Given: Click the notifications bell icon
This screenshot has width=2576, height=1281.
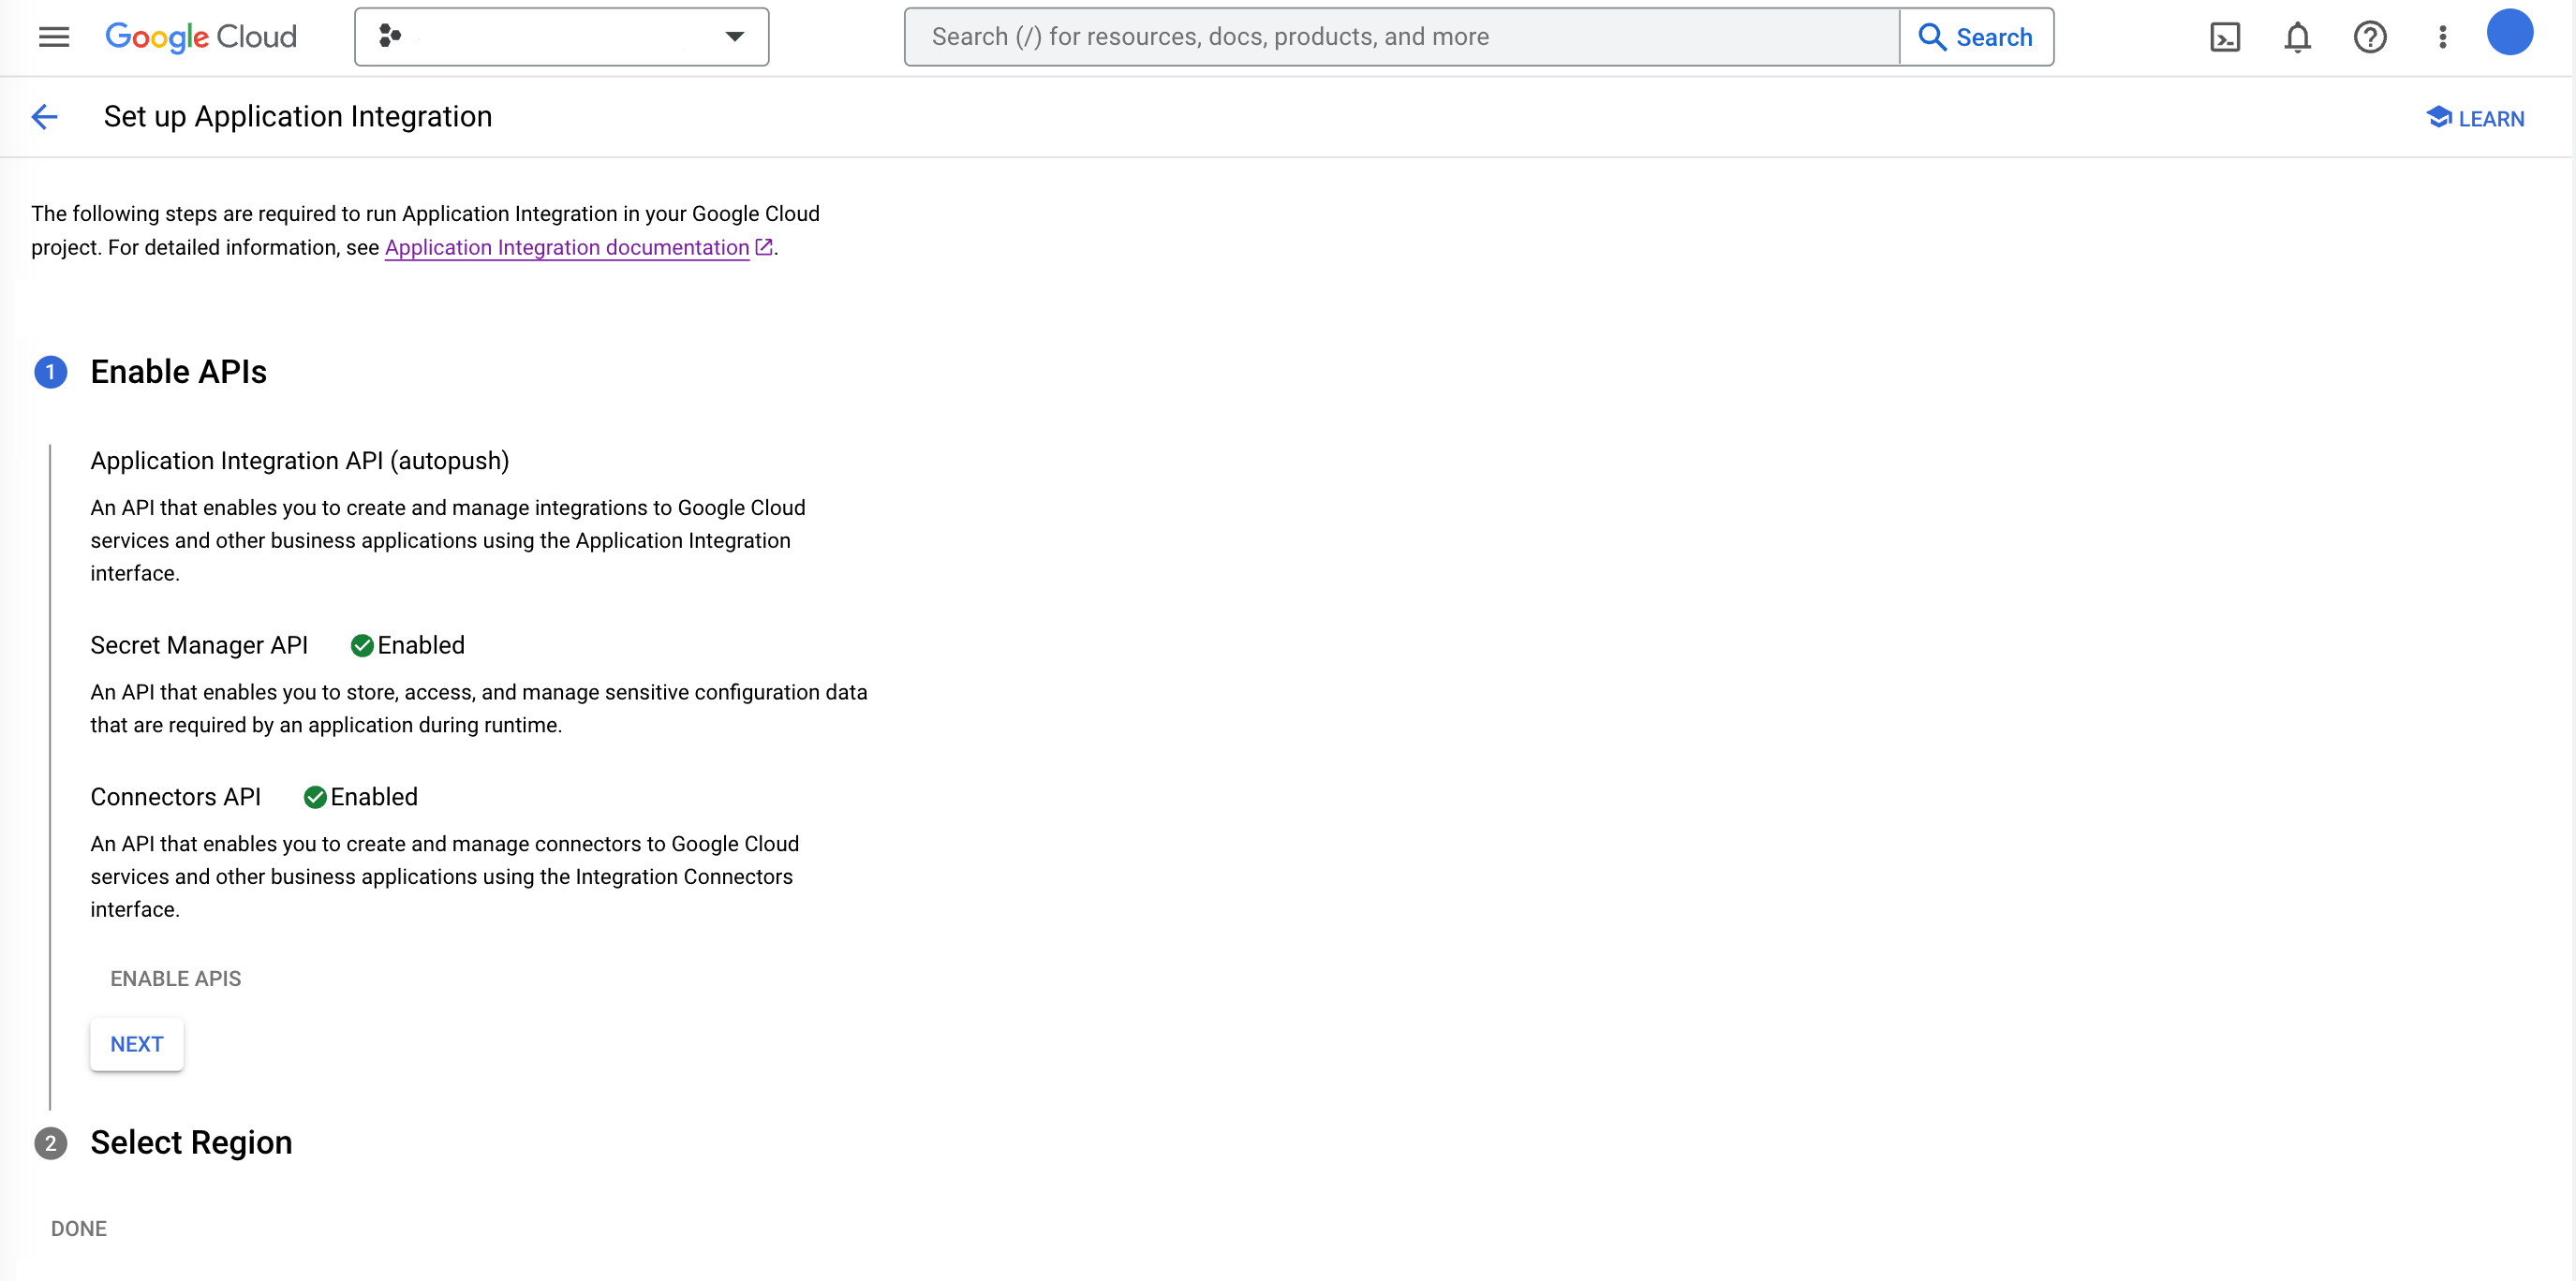Looking at the screenshot, I should pyautogui.click(x=2299, y=37).
